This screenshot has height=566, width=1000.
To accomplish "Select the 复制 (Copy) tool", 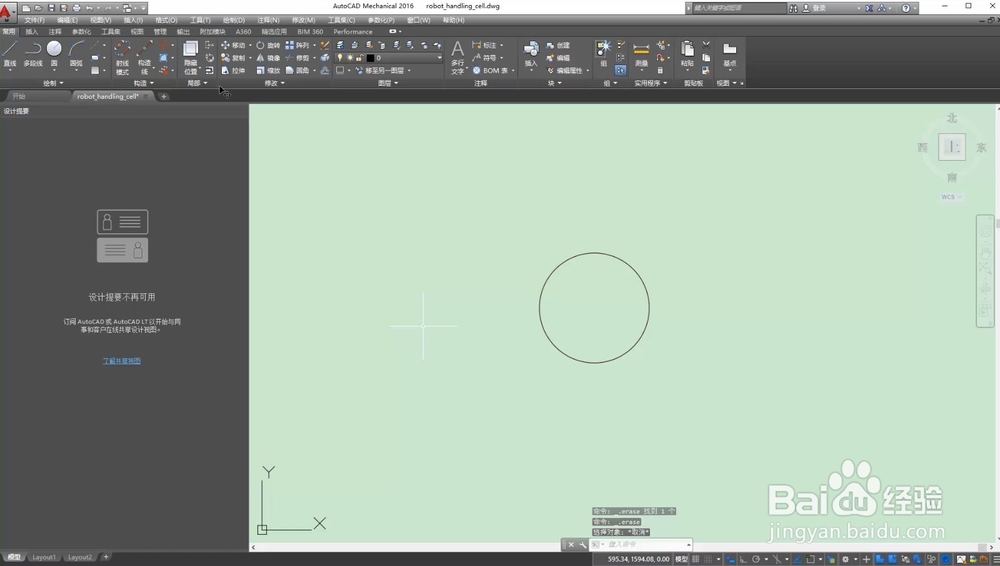I will coord(233,57).
